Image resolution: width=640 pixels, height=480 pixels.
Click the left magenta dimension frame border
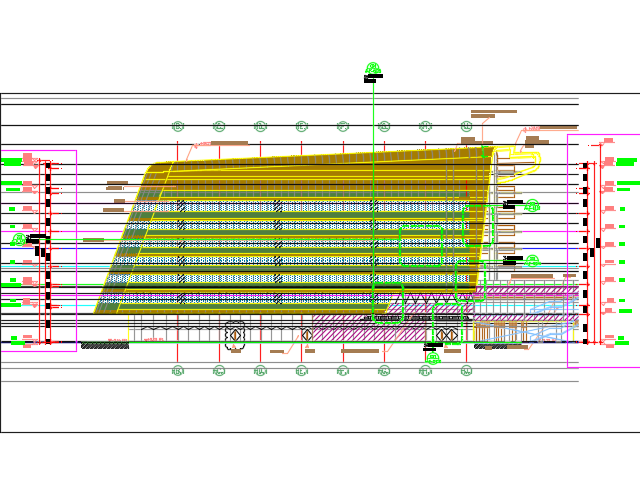(76, 250)
